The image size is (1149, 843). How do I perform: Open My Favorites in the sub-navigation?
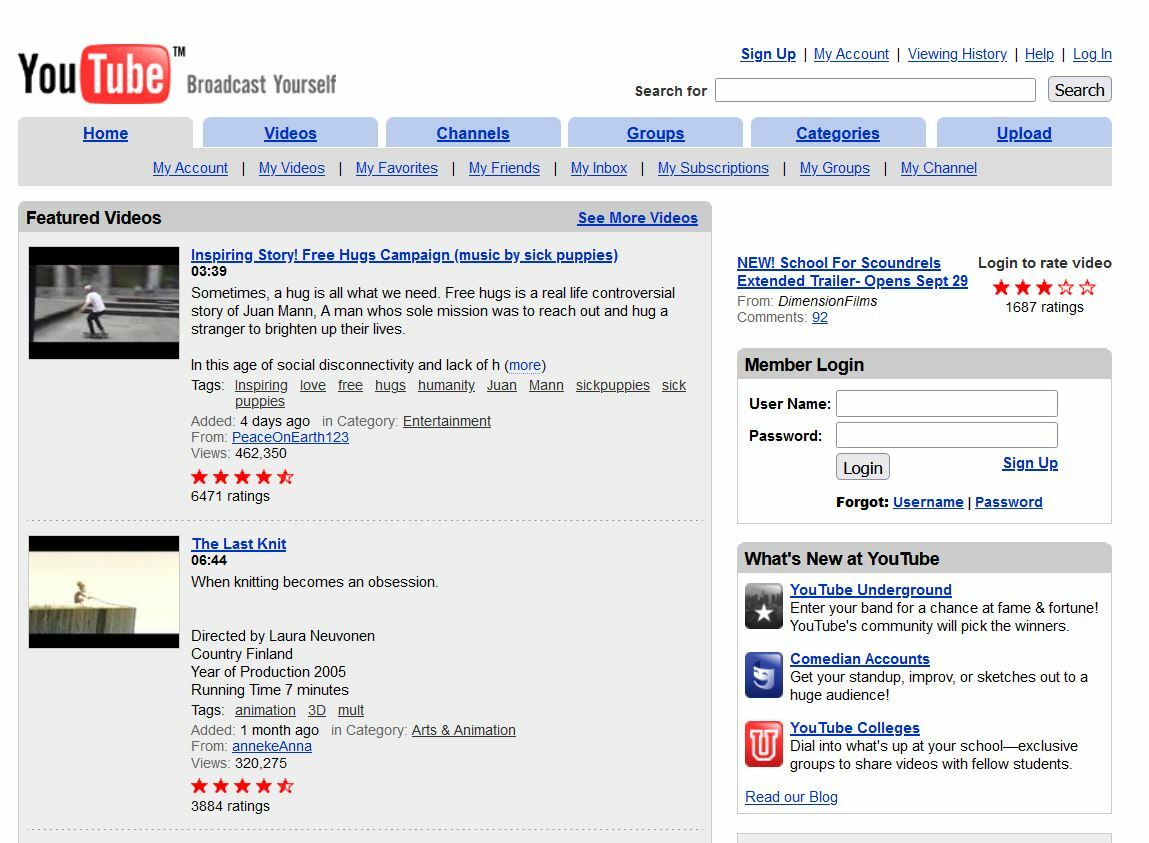pos(396,168)
